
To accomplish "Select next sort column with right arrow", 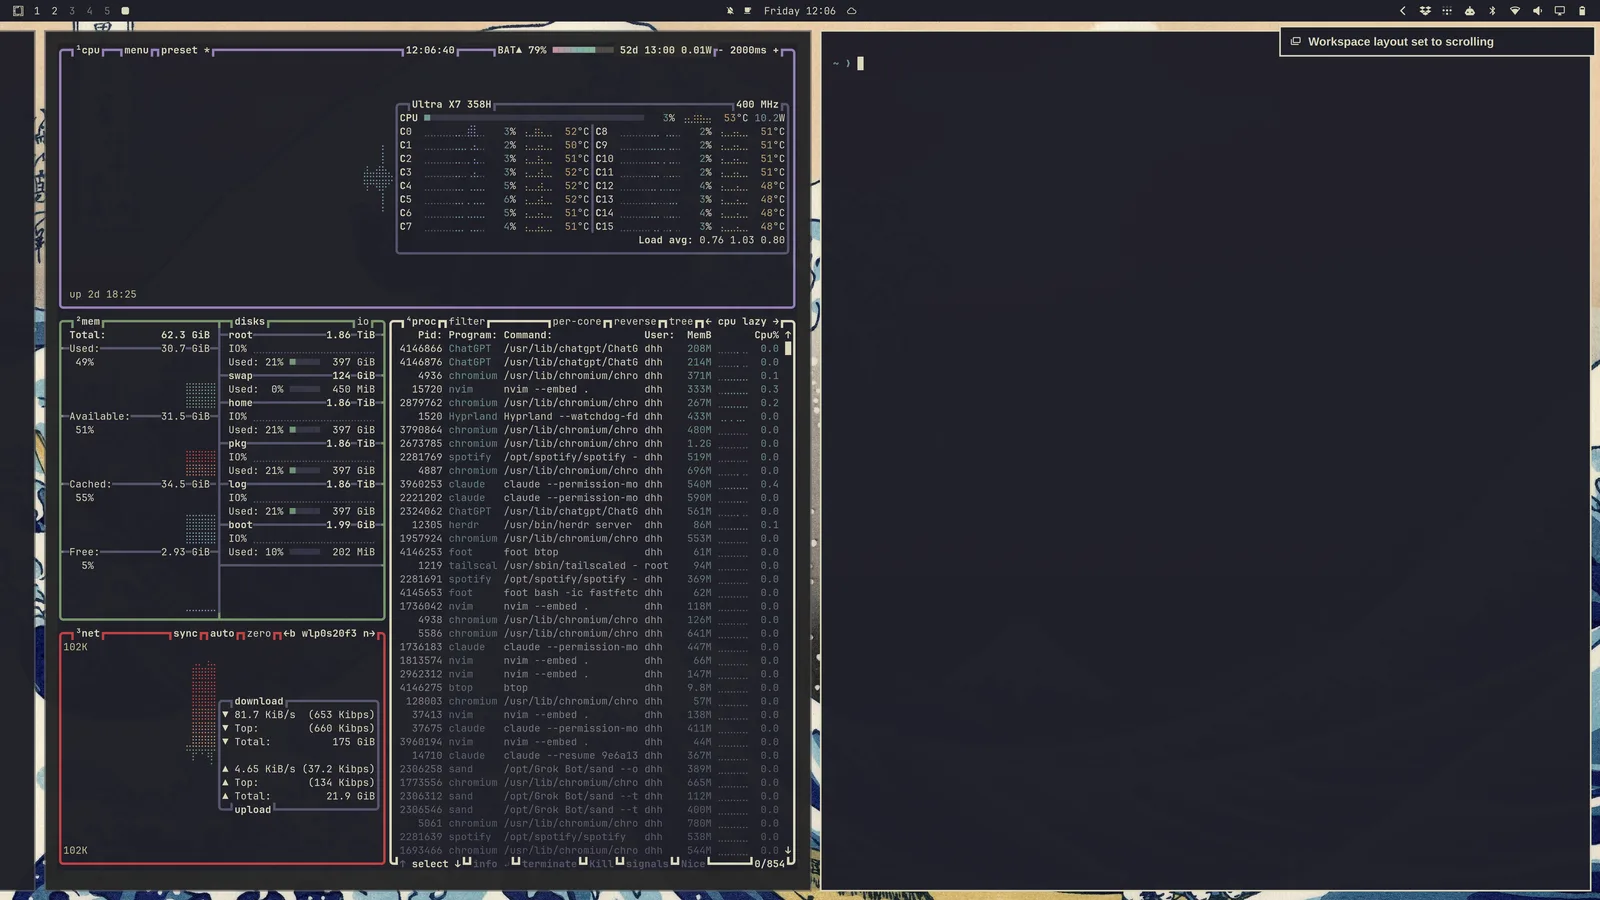I will [x=775, y=322].
